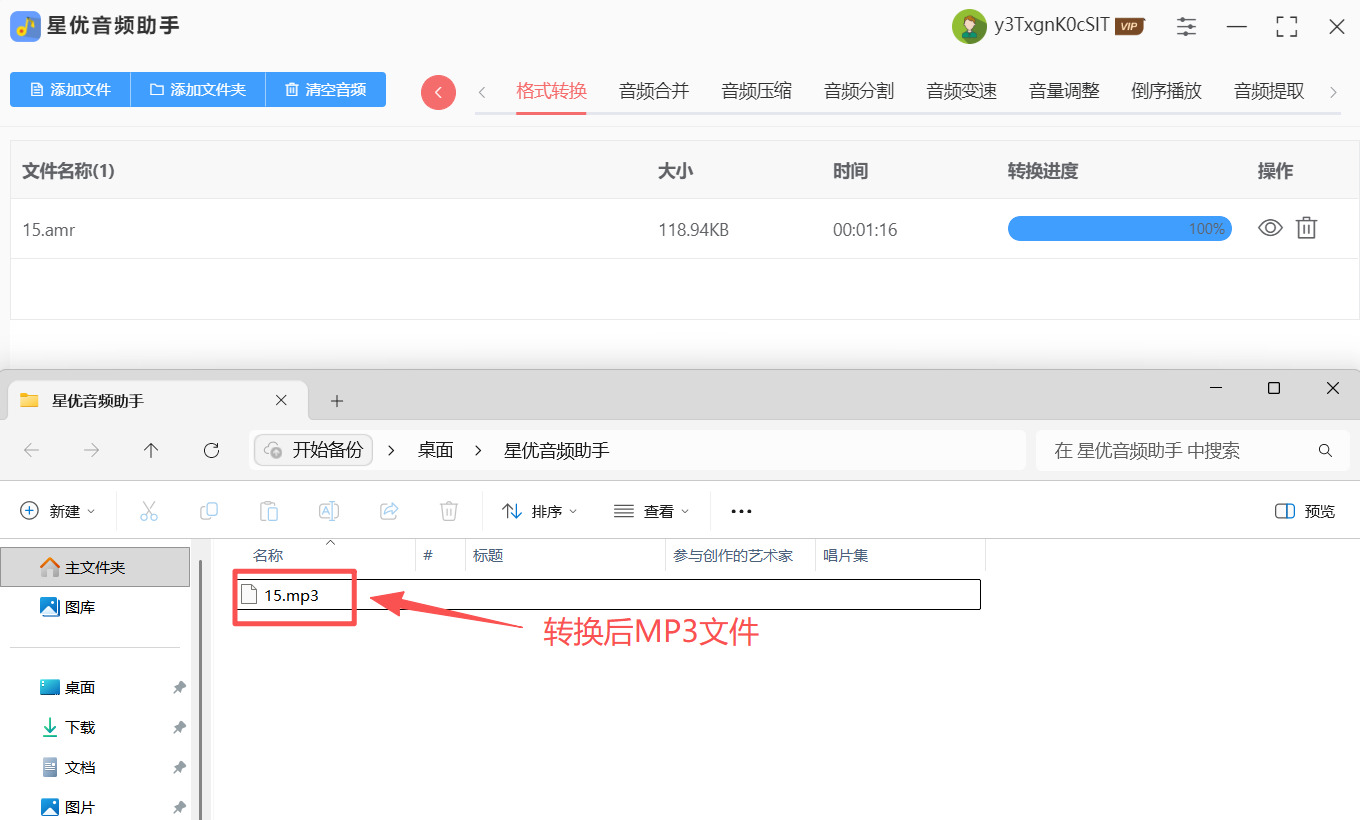Click the sort indicator arrow above 名称 column
This screenshot has width=1360, height=820.
(331, 543)
